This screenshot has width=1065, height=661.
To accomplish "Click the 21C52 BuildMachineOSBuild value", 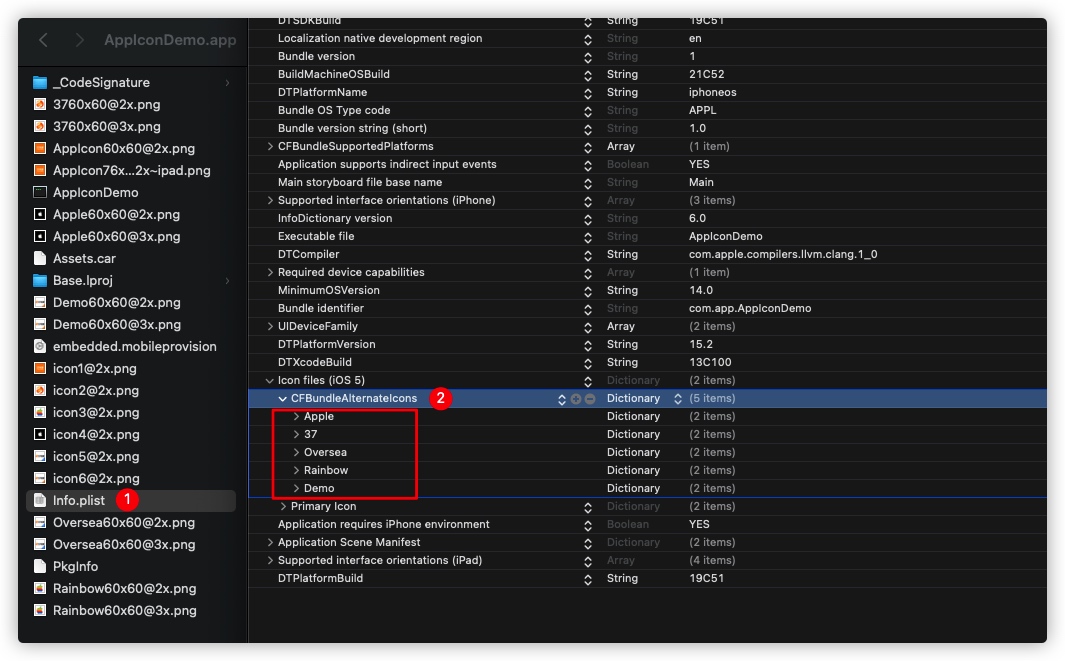I will (706, 74).
